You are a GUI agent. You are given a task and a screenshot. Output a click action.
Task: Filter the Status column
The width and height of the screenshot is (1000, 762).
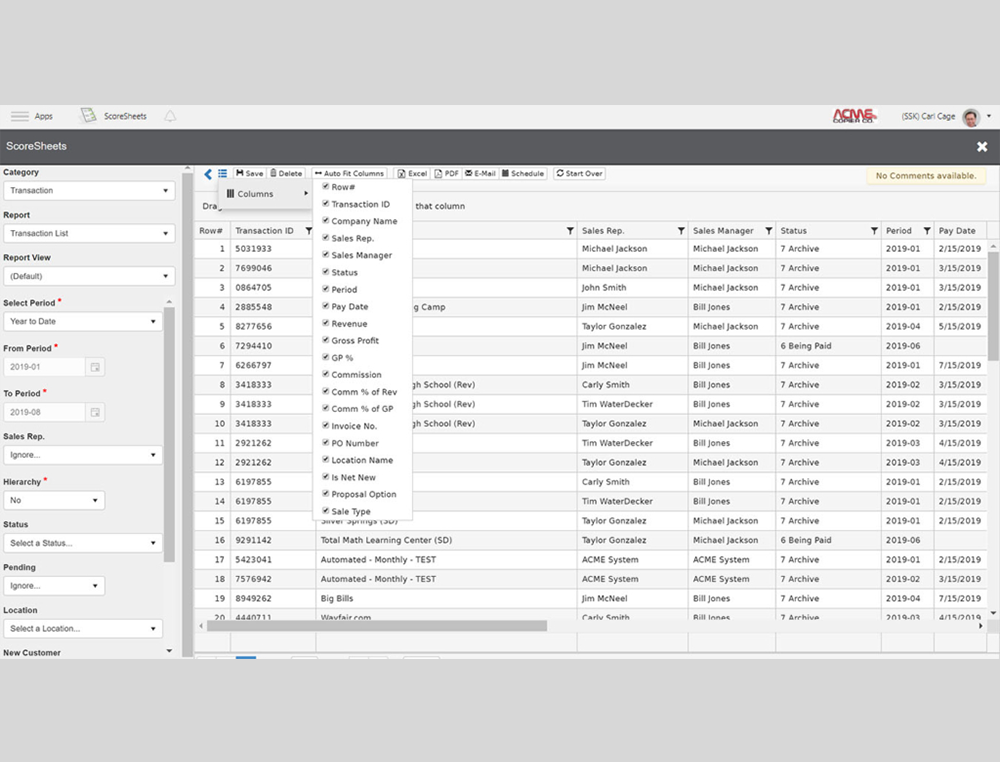coord(874,231)
